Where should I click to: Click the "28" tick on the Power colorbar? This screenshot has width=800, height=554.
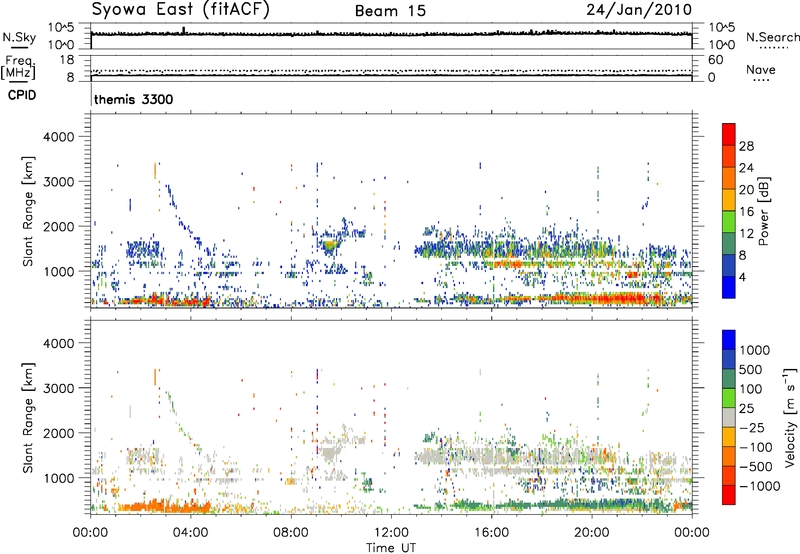746,146
